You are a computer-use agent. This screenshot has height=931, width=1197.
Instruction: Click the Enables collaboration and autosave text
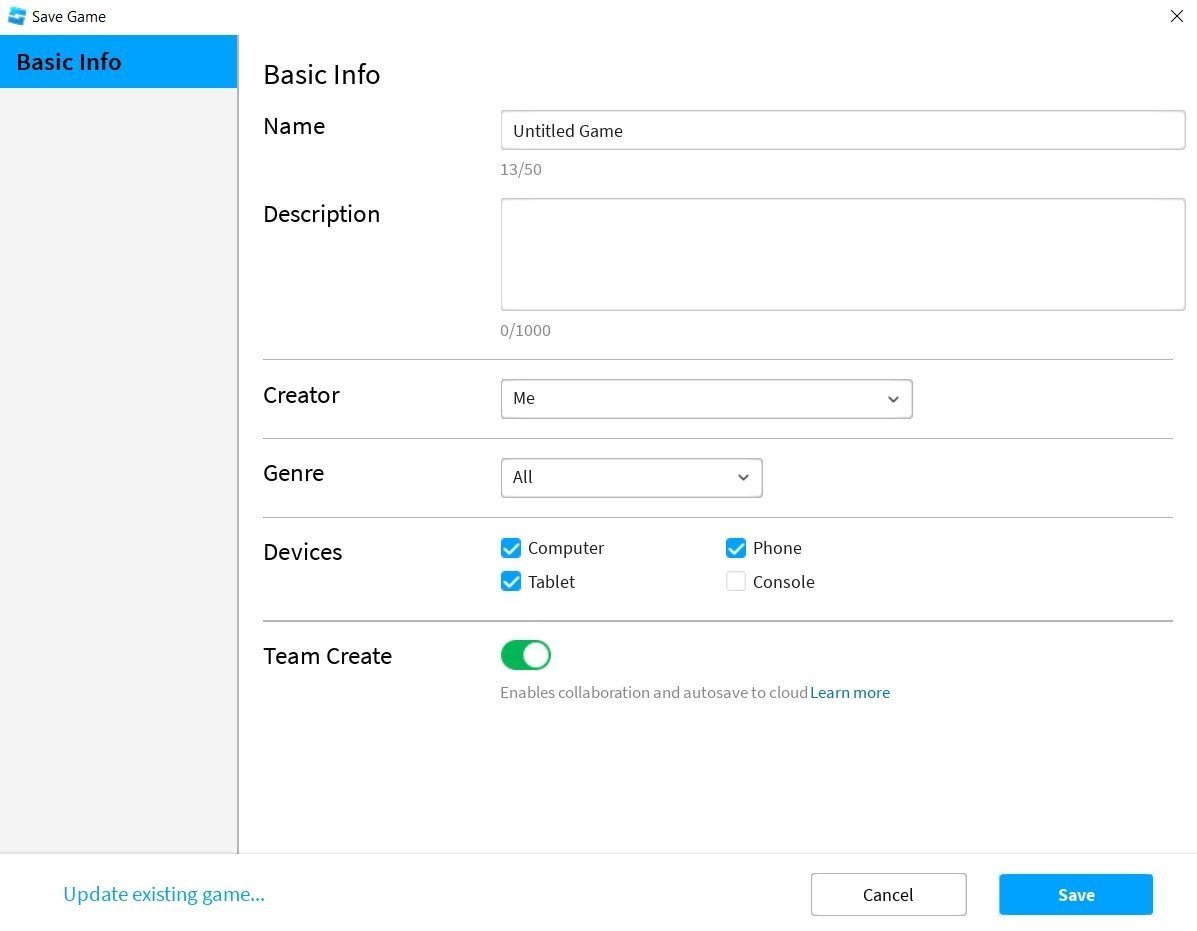653,693
